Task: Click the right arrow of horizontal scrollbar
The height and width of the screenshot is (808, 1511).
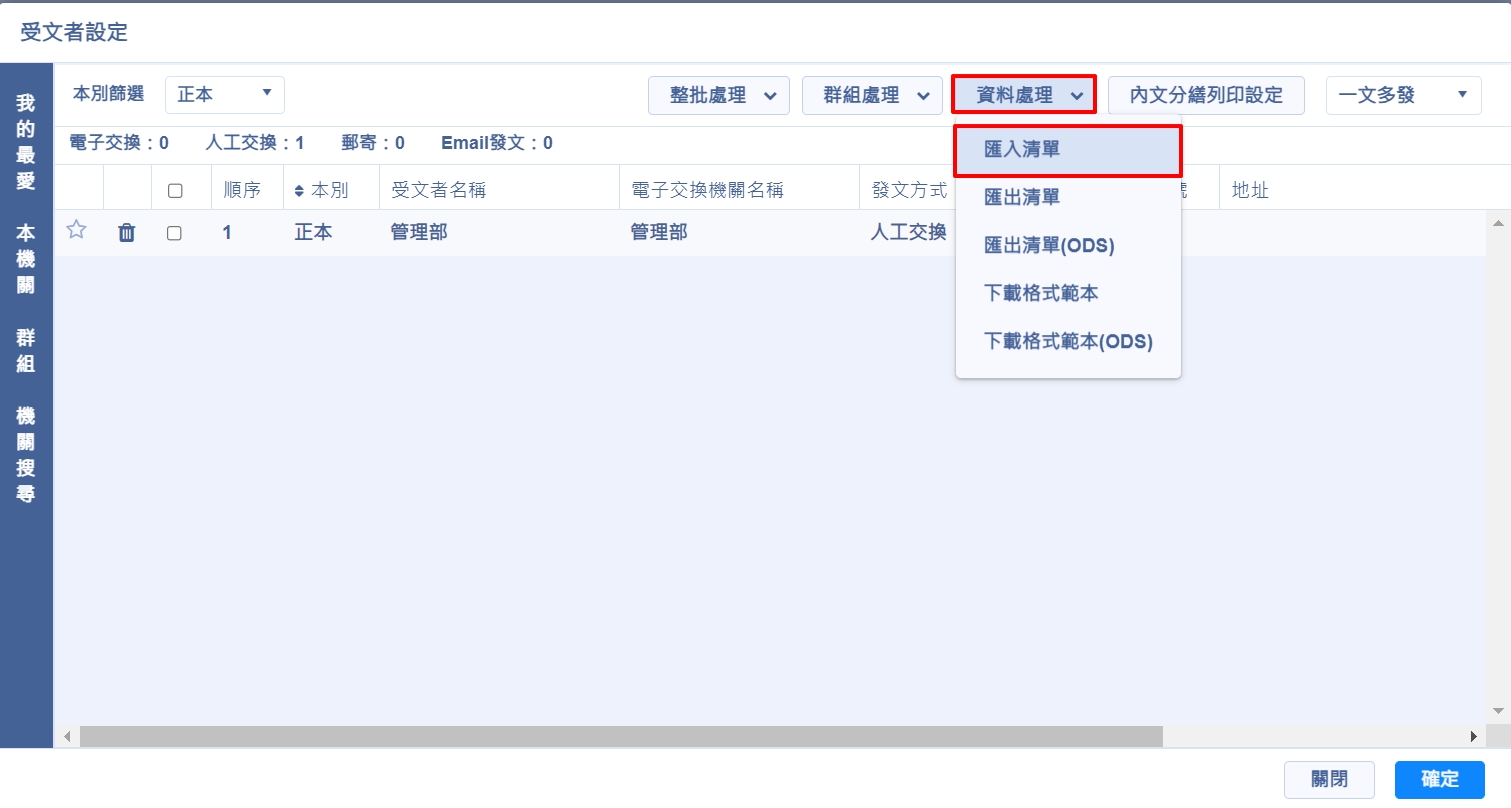Action: (1473, 737)
